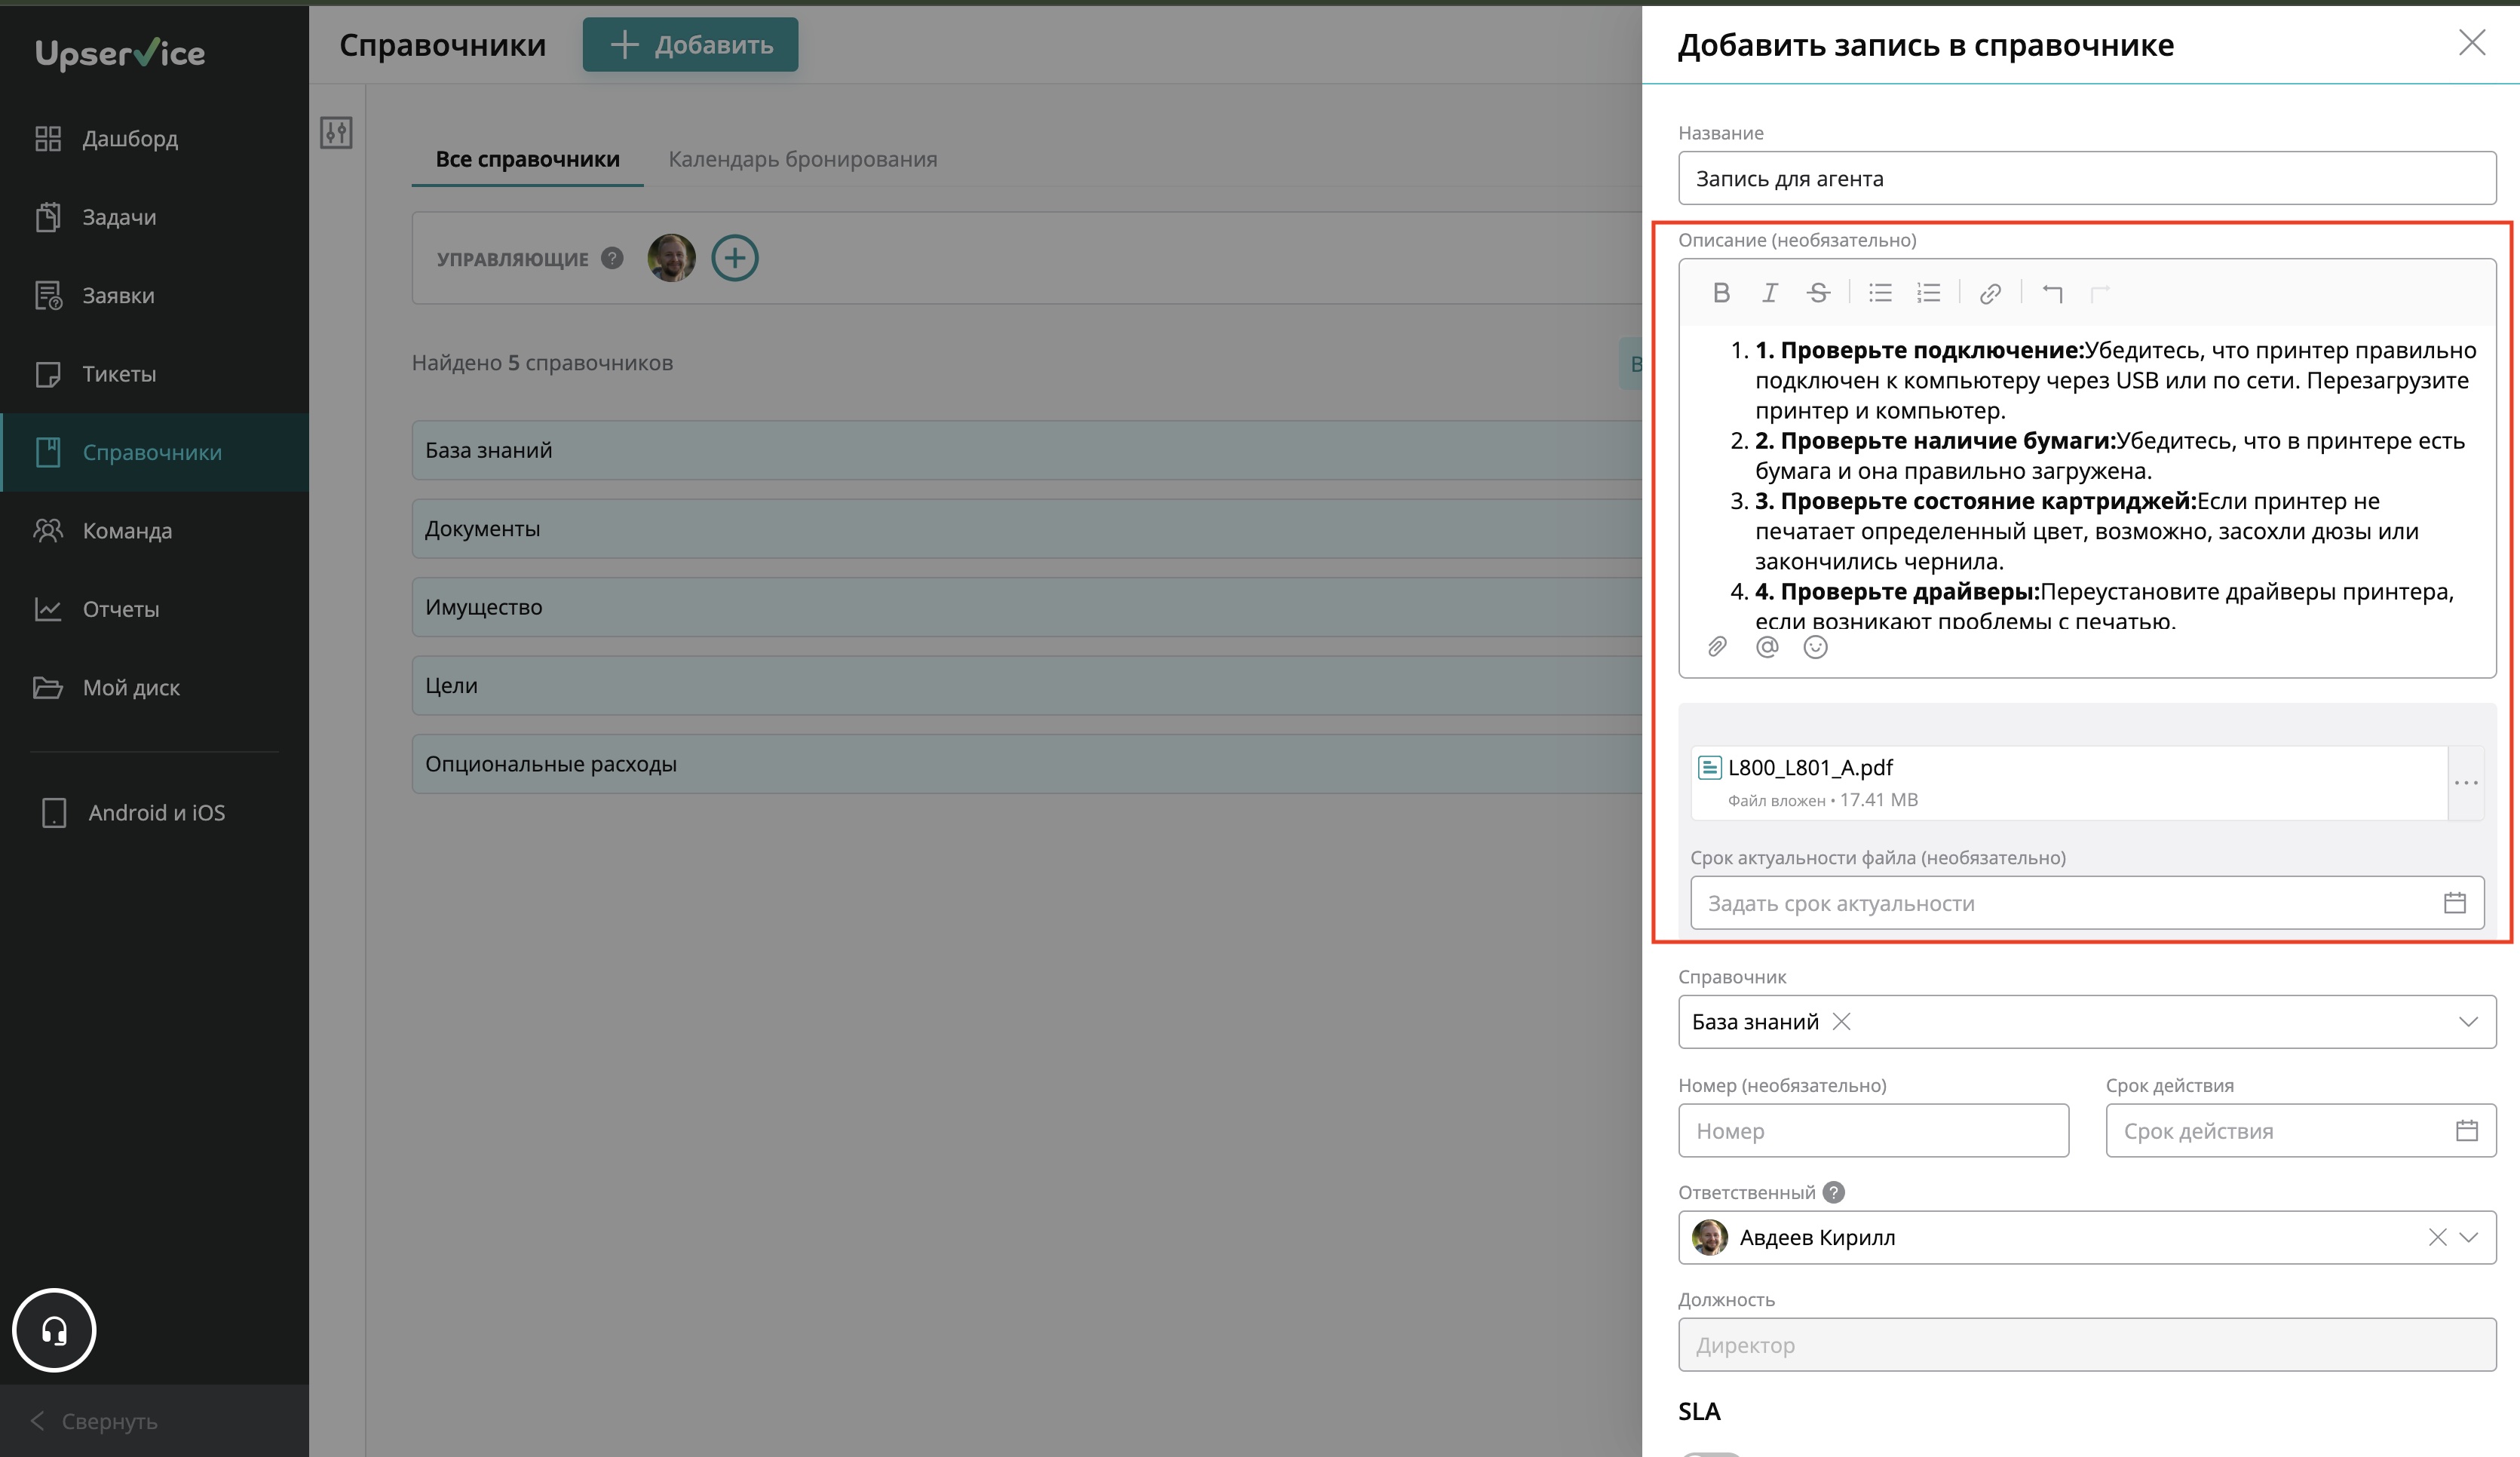Click the Номер input field
This screenshot has height=1457, width=2520.
pos(1872,1131)
